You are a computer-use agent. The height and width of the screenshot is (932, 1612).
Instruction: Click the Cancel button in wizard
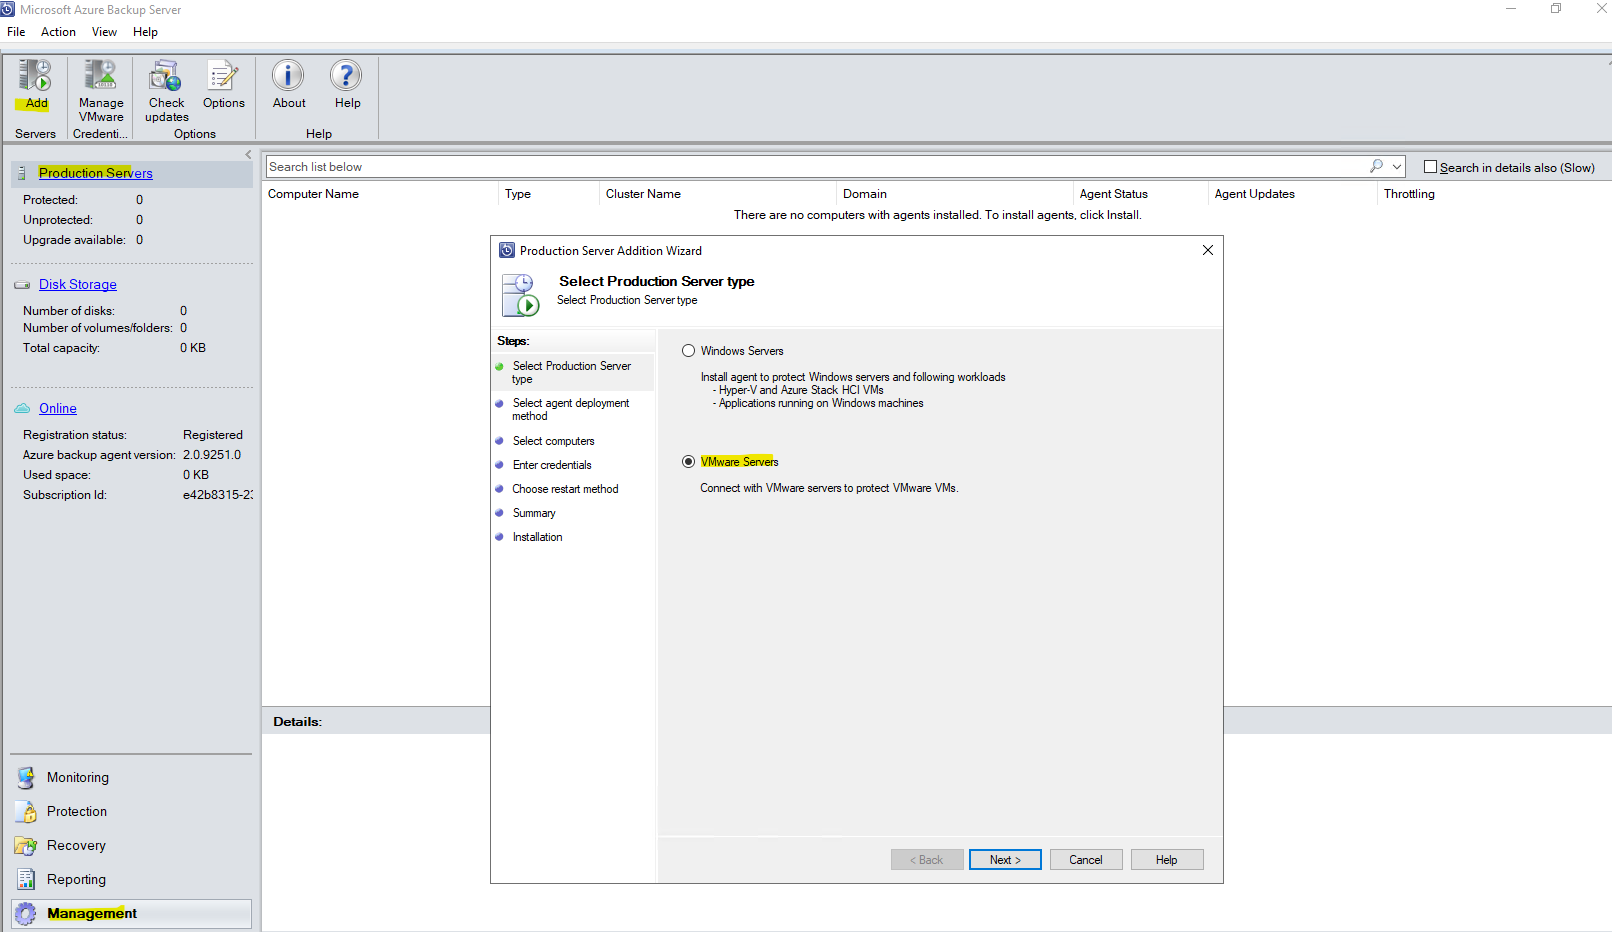coord(1086,860)
